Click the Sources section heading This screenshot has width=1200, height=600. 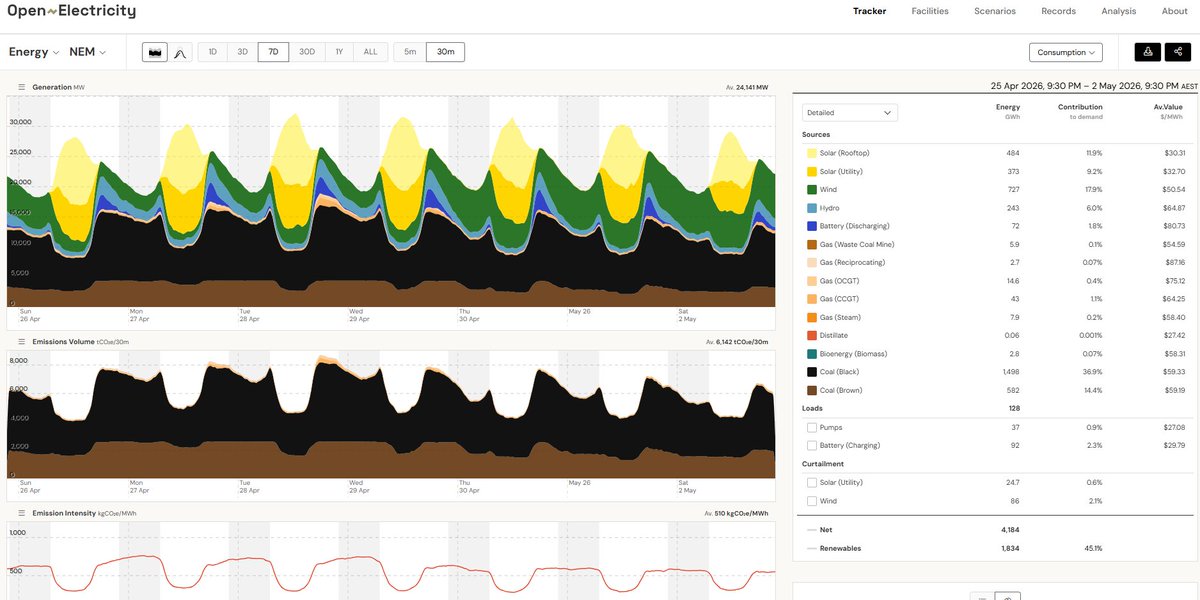816,134
